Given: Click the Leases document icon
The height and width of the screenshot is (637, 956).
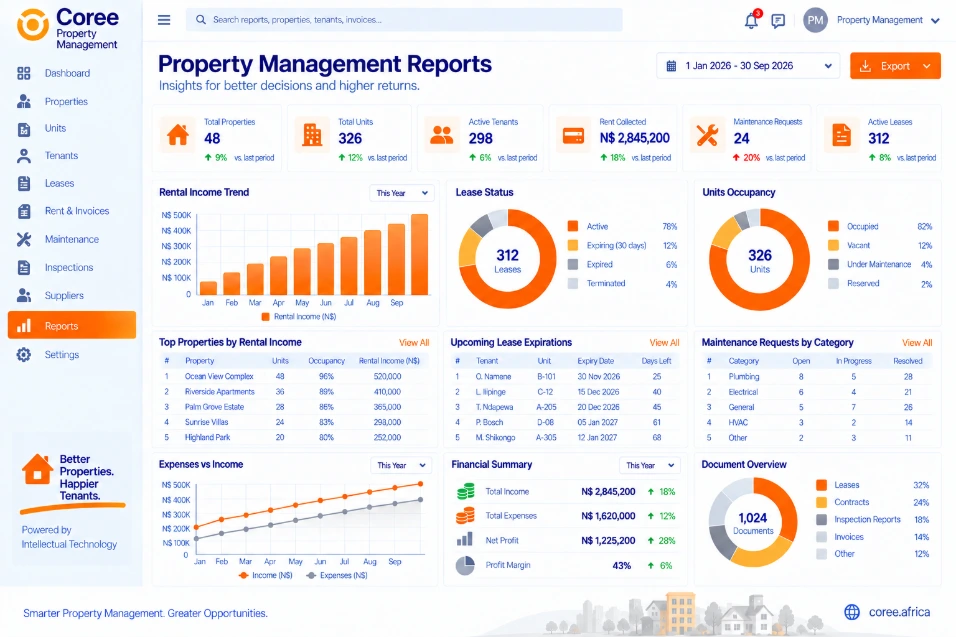Looking at the screenshot, I should (x=24, y=183).
